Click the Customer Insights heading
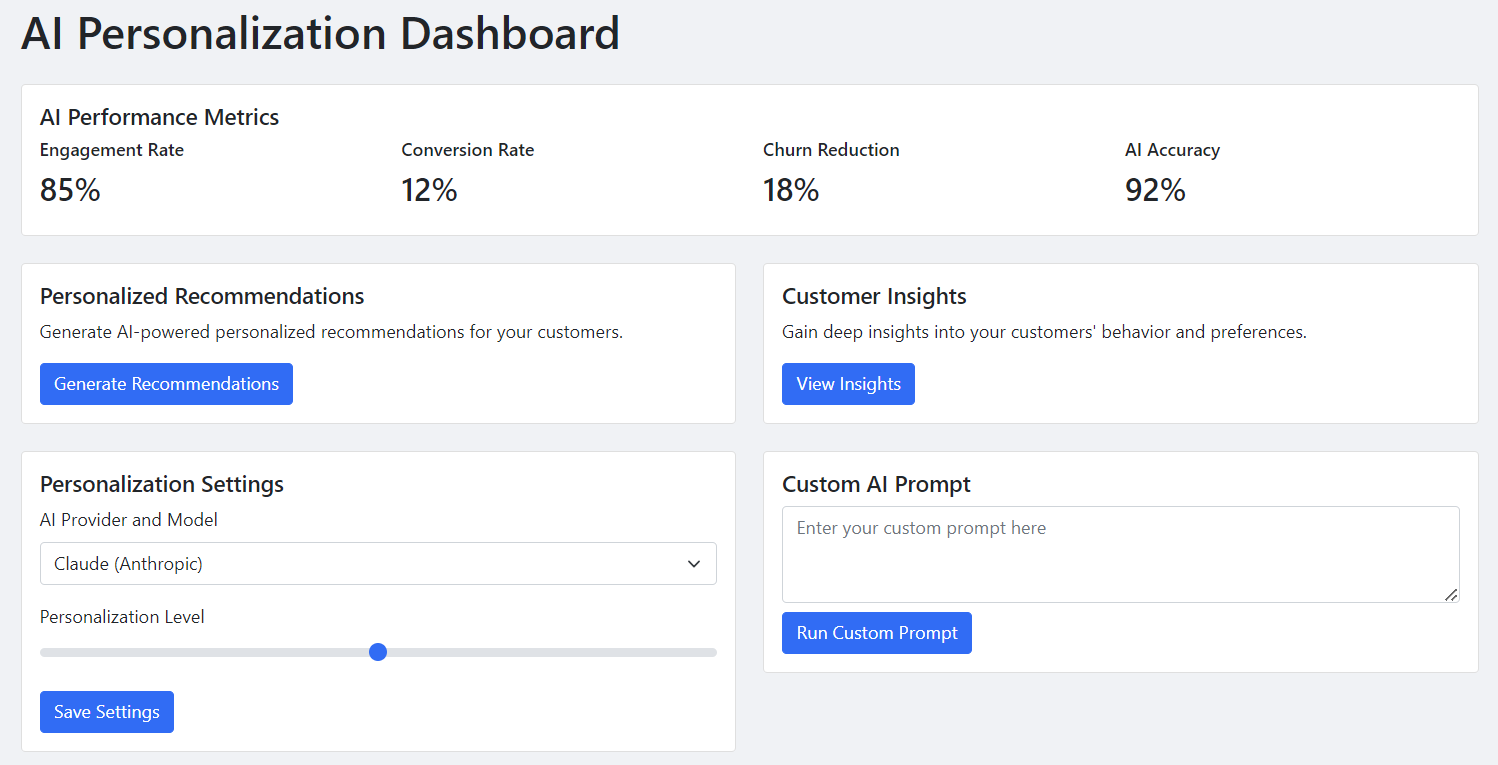The height and width of the screenshot is (765, 1498). [x=874, y=296]
